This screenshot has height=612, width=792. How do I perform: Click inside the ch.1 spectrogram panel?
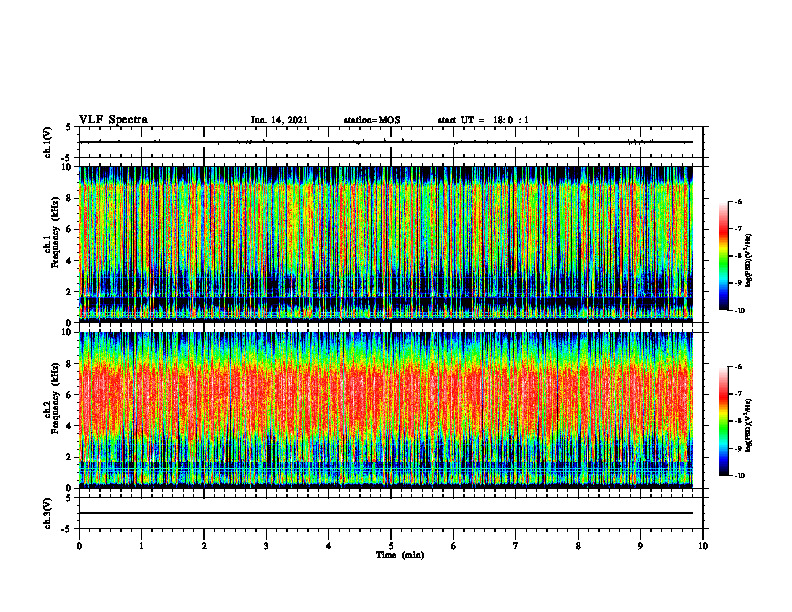click(x=386, y=244)
